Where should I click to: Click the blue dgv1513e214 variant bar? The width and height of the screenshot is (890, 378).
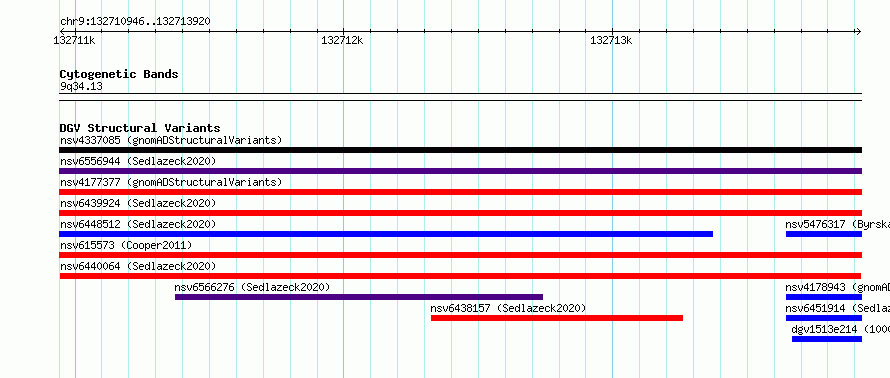[827, 339]
